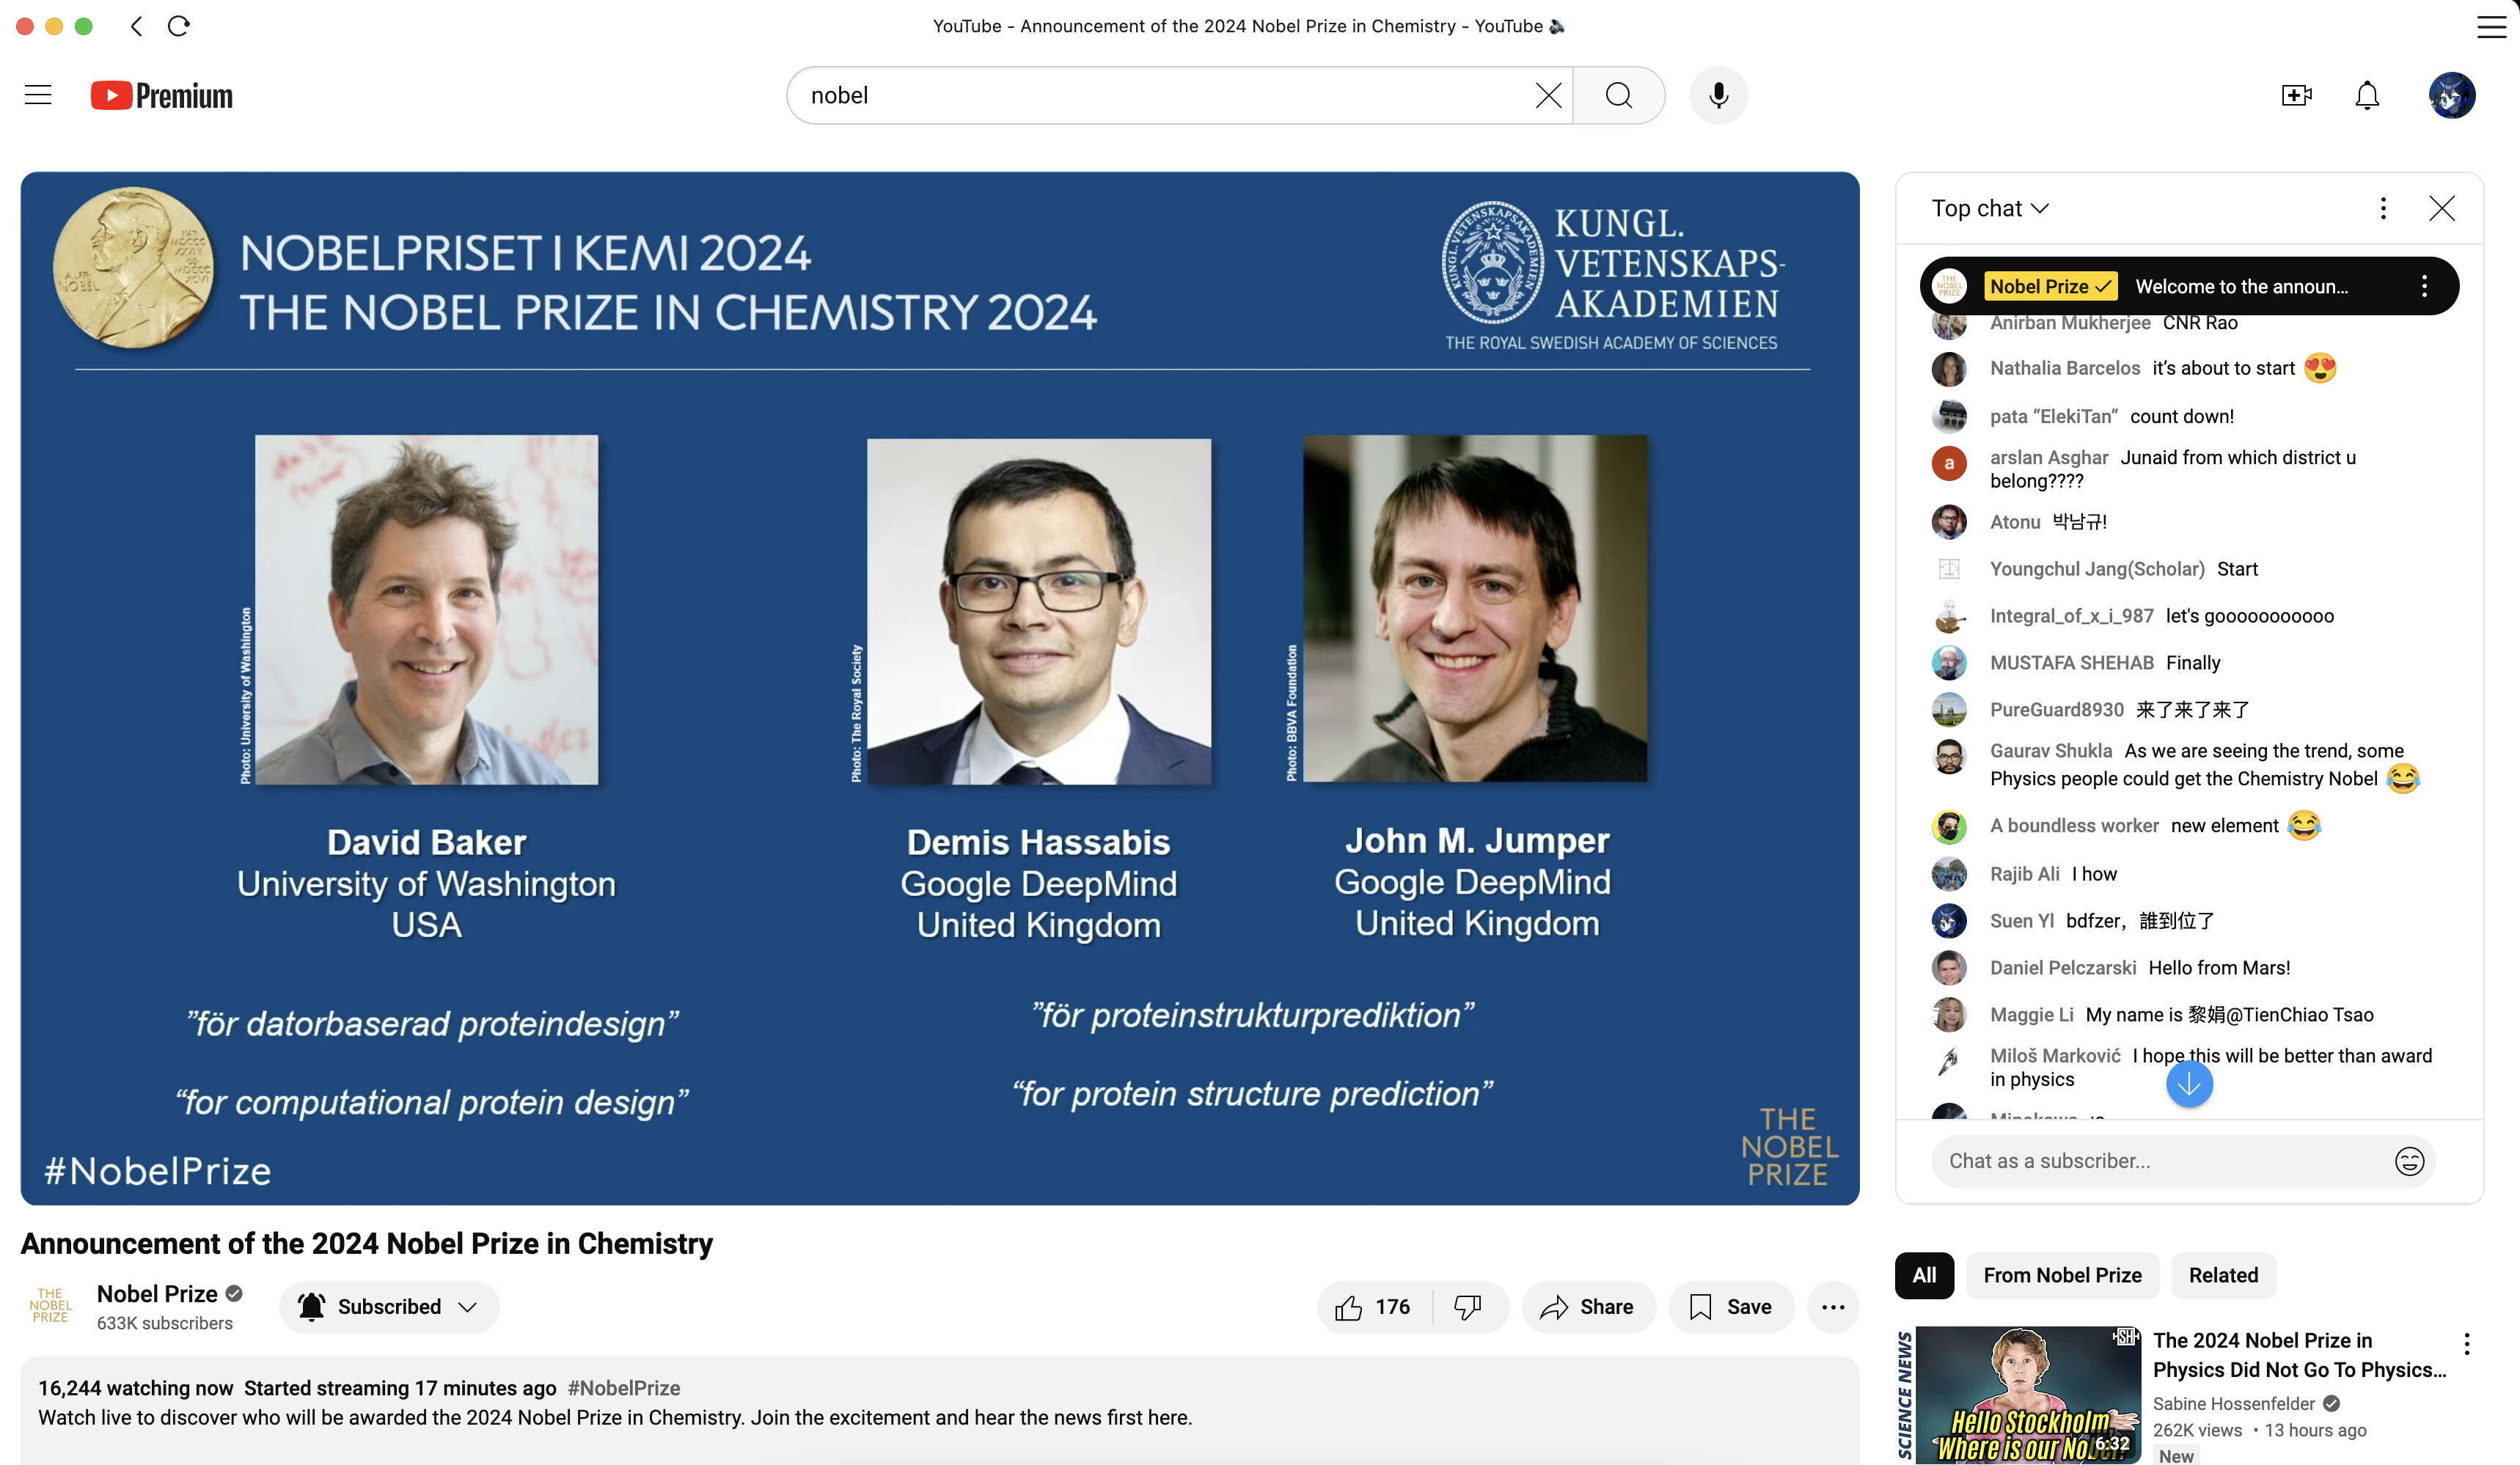Screen dimensions: 2520x1465
Task: Click the search magnifier button
Action: (x=1618, y=95)
